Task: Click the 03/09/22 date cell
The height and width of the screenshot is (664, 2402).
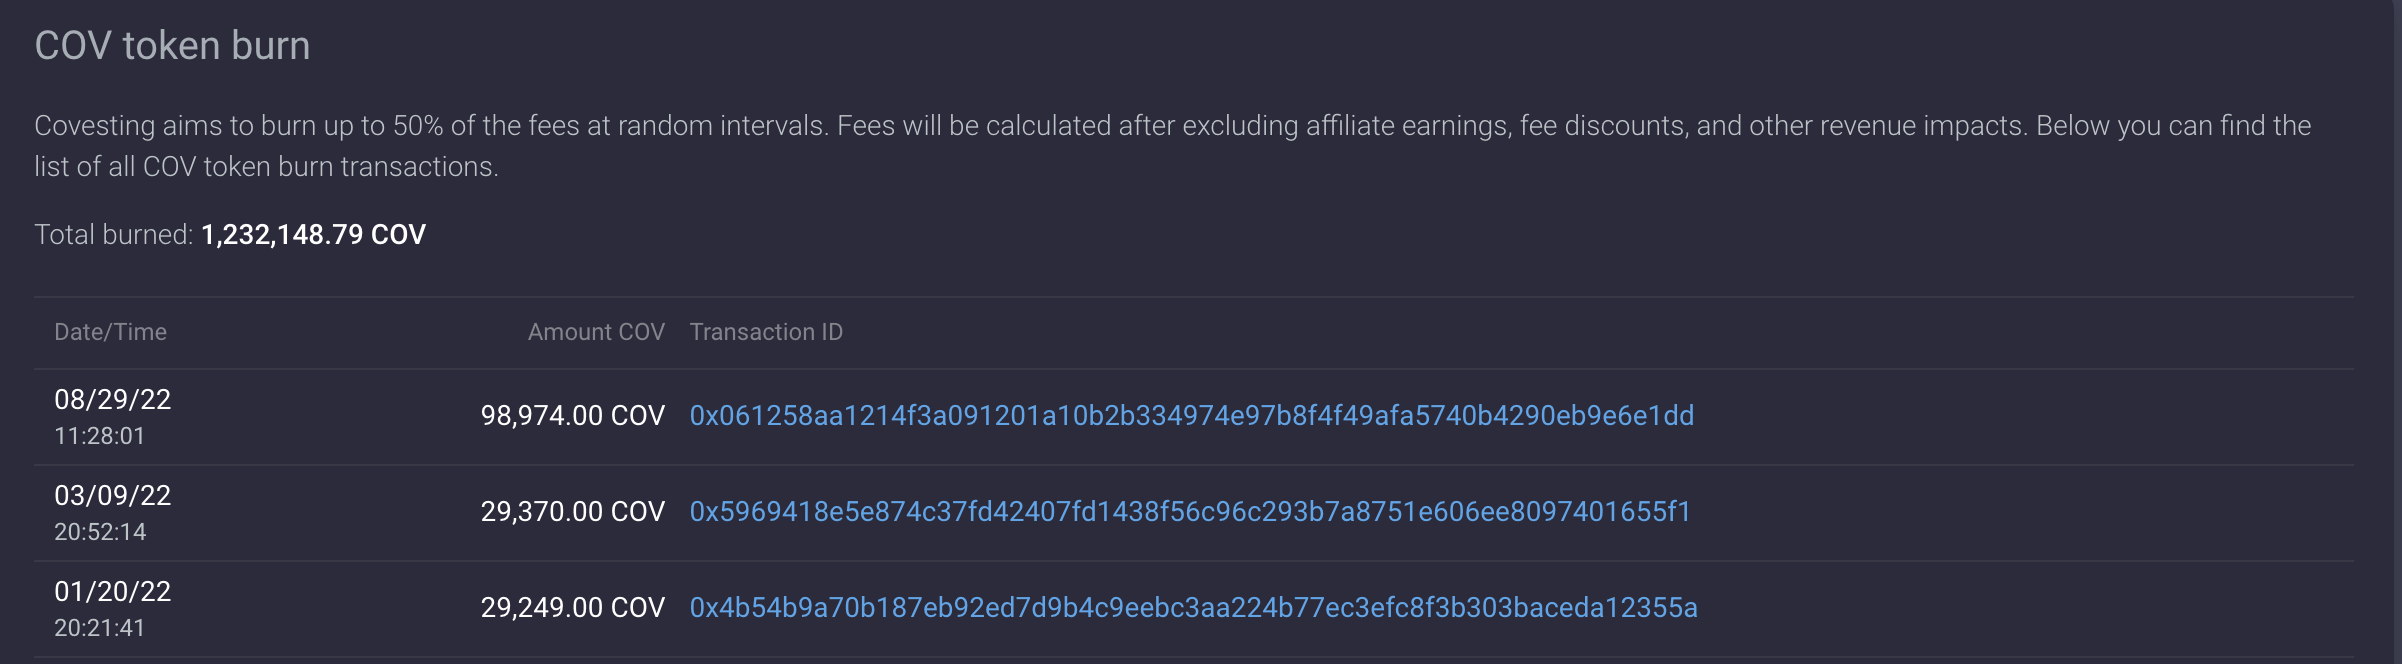Action: tap(112, 496)
